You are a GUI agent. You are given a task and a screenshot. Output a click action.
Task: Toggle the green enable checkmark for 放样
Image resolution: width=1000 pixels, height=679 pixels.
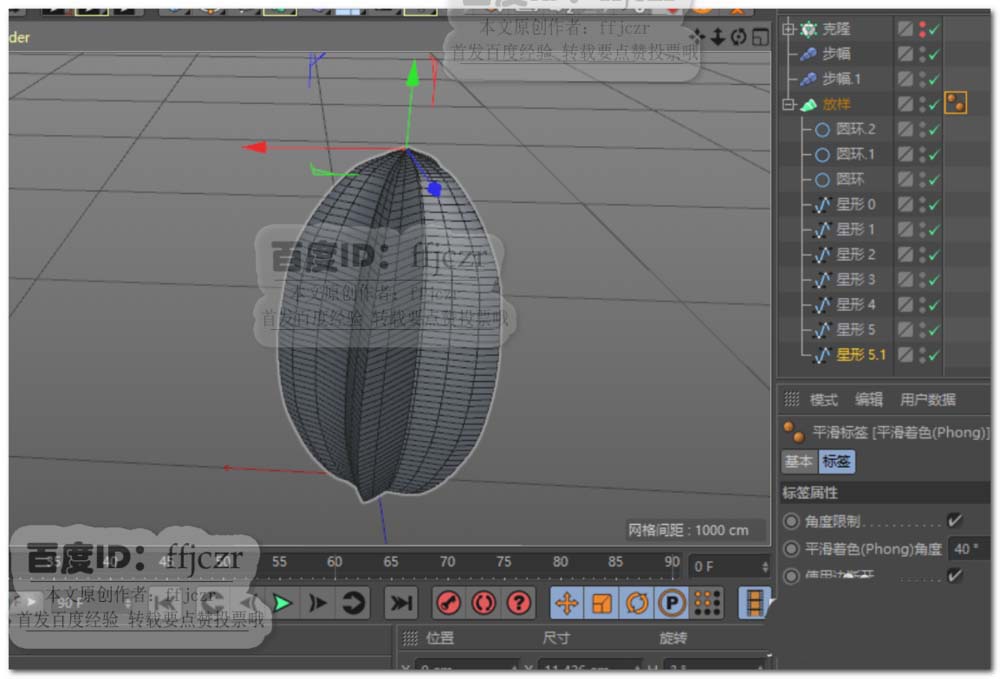(x=934, y=105)
